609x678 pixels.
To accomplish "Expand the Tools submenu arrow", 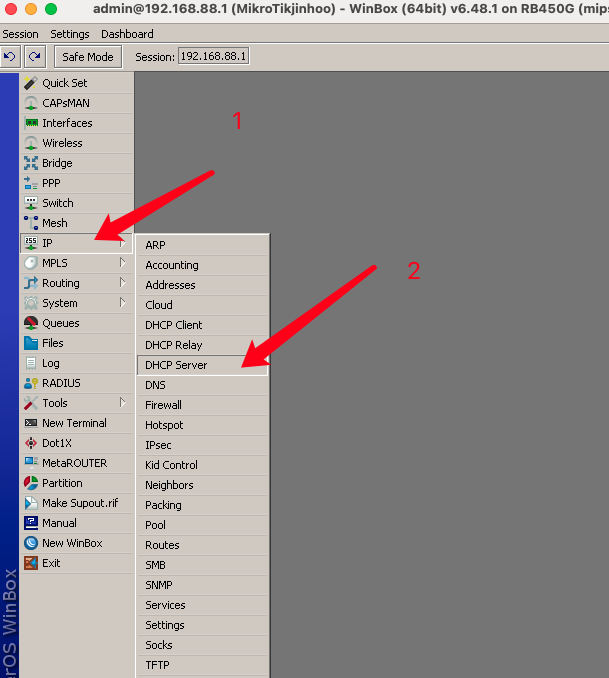I will coord(123,403).
